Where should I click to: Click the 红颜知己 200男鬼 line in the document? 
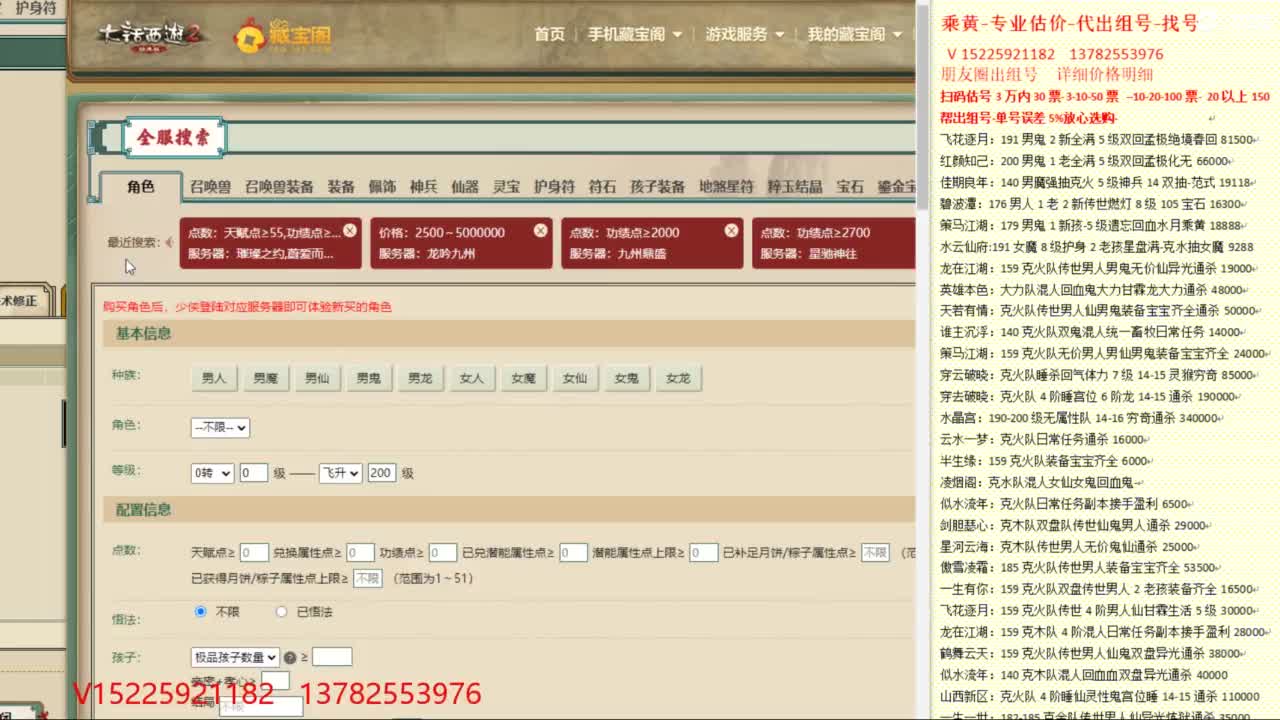point(1085,161)
